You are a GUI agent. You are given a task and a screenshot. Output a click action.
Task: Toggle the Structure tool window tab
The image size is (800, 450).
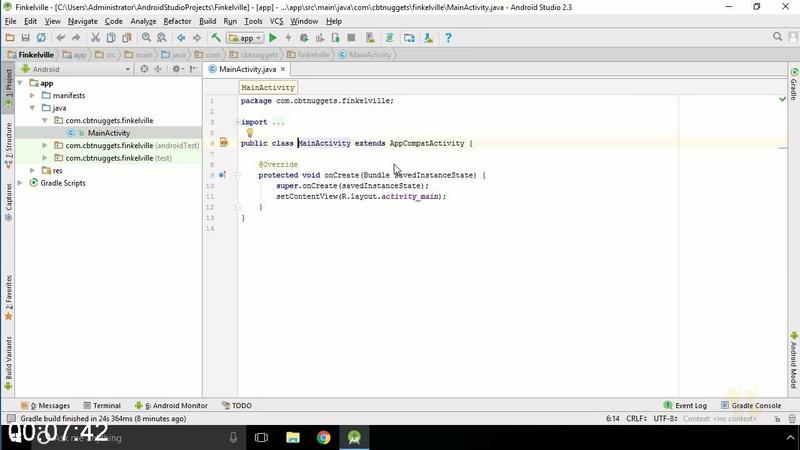8,145
